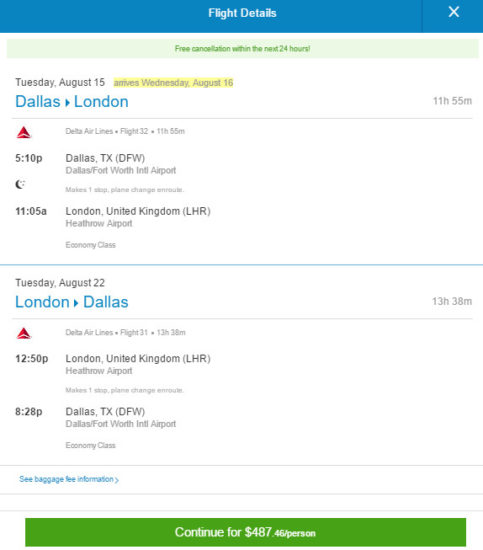This screenshot has height=550, width=483.
Task: Close the Flight Details dialog
Action: 454,12
